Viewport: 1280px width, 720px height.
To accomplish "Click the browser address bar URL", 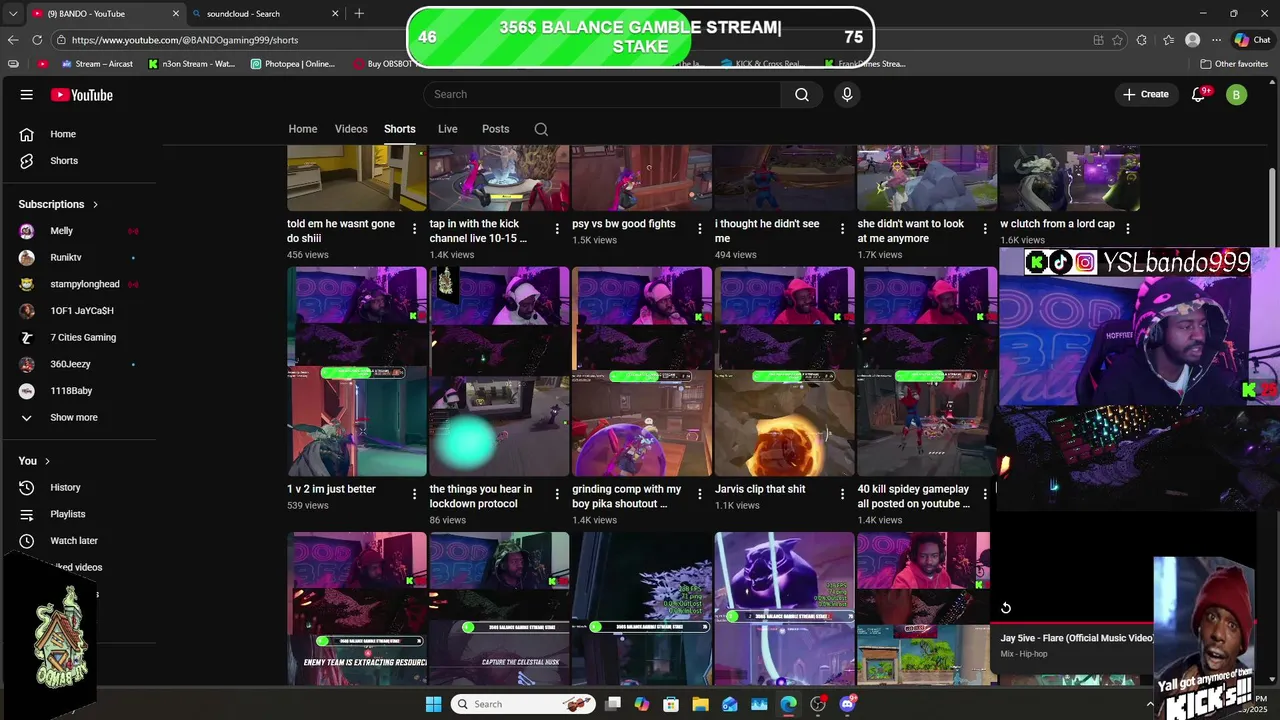I will [x=185, y=40].
